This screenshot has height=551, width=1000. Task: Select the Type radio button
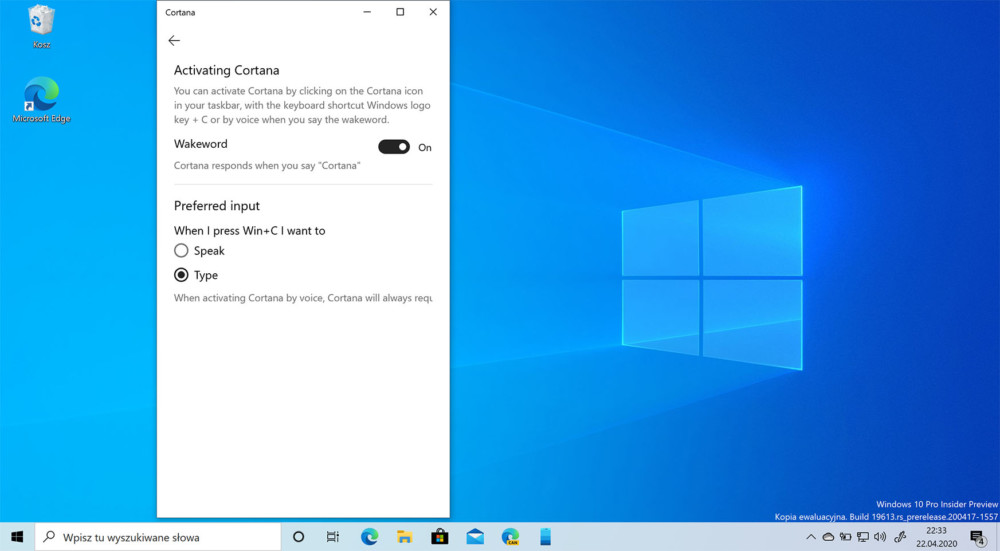click(x=181, y=275)
